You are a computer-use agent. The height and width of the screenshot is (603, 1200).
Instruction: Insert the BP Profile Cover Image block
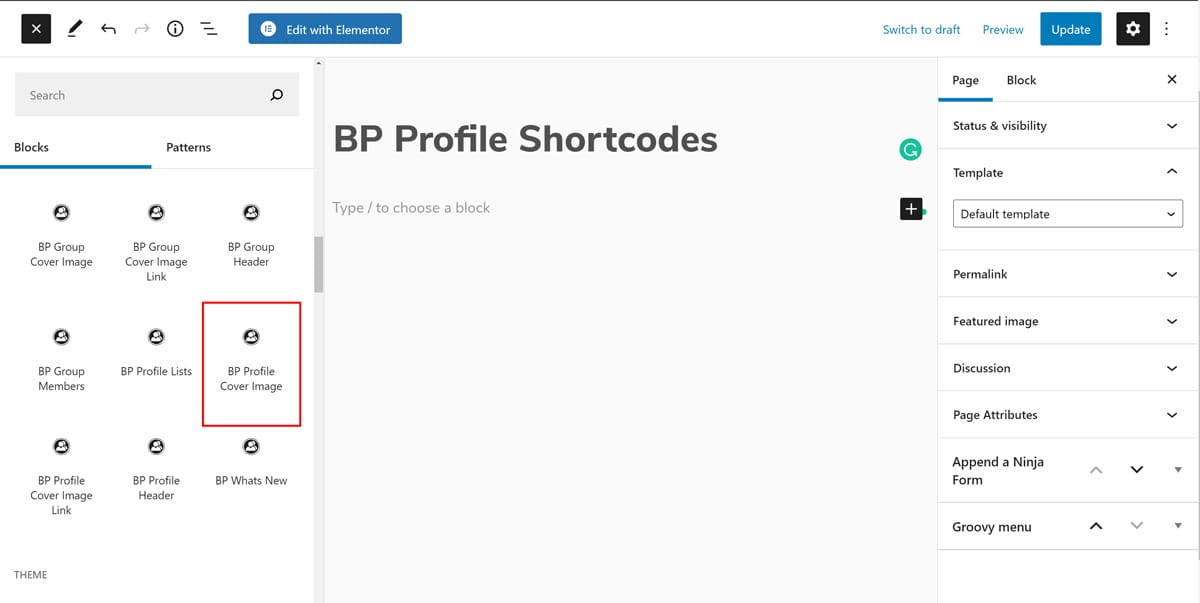pyautogui.click(x=251, y=363)
